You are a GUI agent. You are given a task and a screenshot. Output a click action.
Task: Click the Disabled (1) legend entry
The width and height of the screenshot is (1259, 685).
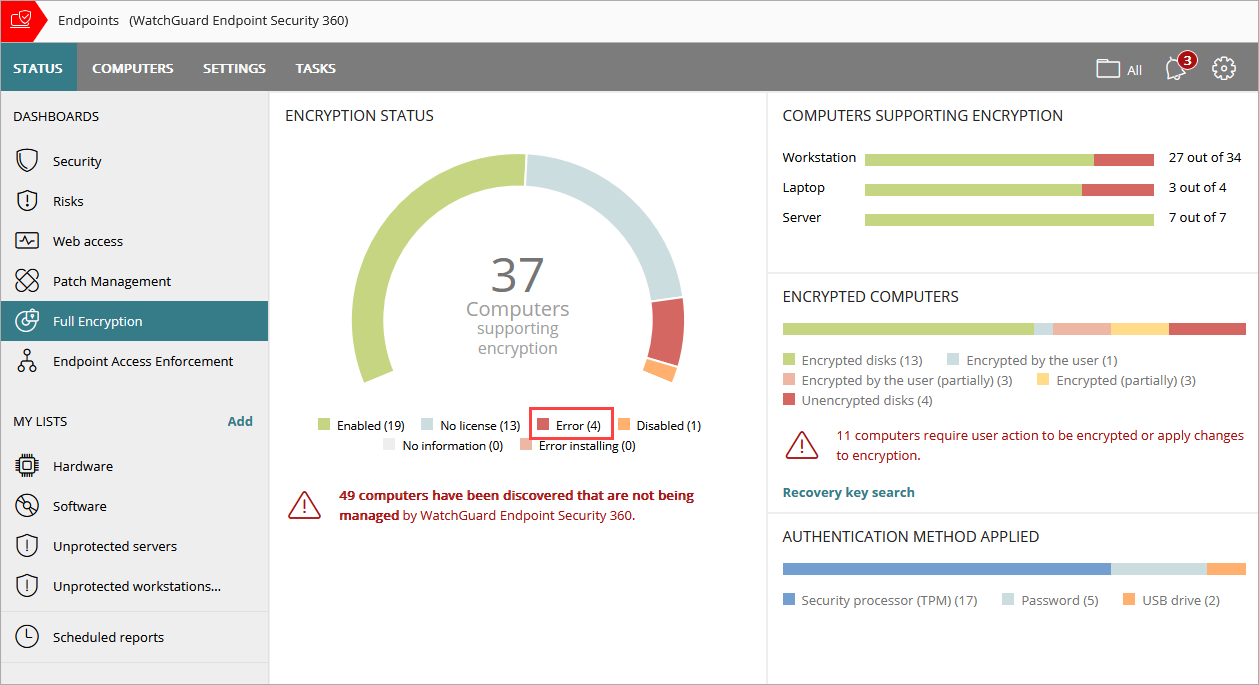pos(660,425)
